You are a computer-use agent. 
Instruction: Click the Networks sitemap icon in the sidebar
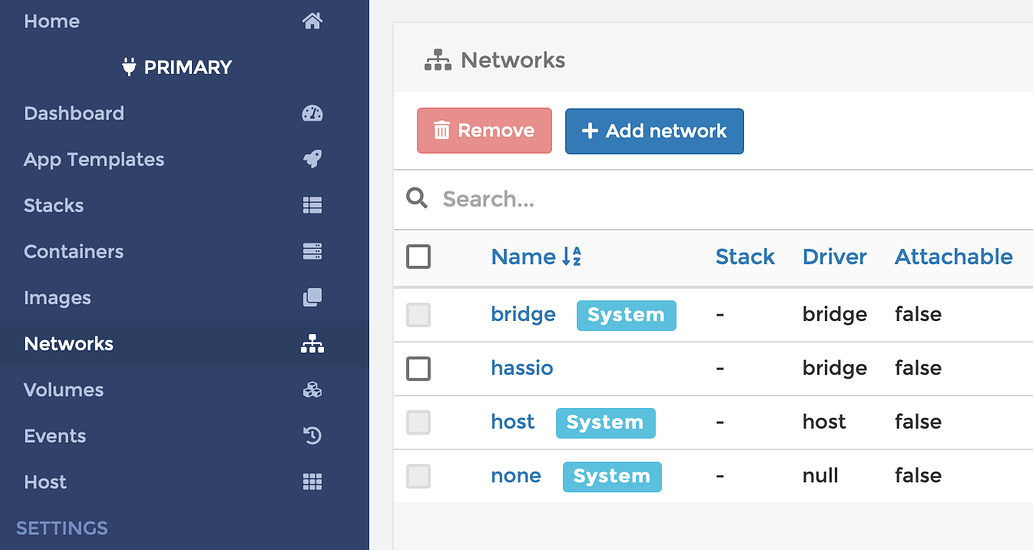(312, 344)
